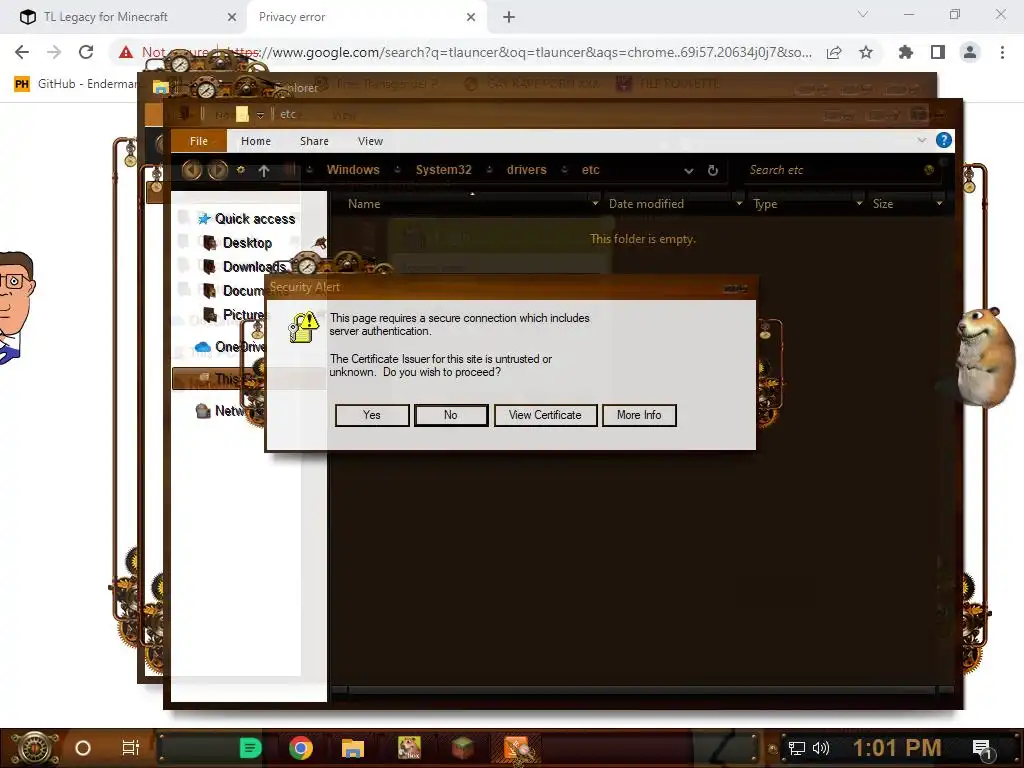Open Chrome extensions puzzle icon
This screenshot has width=1024, height=768.
[906, 52]
